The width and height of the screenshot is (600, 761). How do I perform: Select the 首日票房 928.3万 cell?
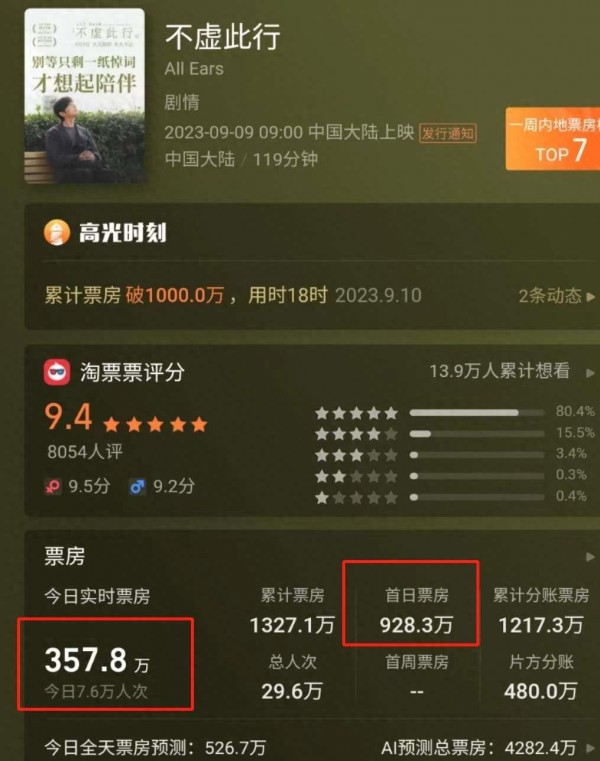pos(417,611)
